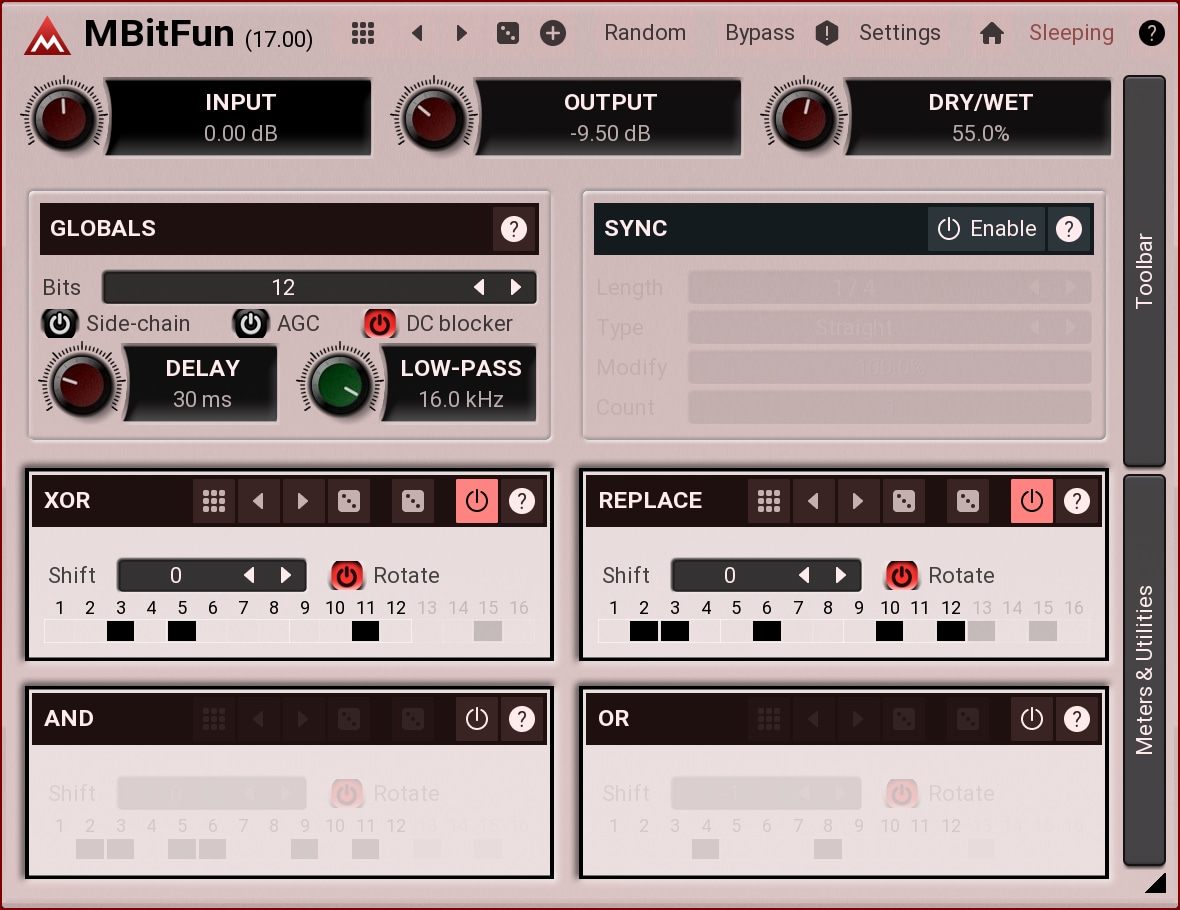The width and height of the screenshot is (1180, 910).
Task: Turn on the AND panel power button
Action: pos(477,719)
